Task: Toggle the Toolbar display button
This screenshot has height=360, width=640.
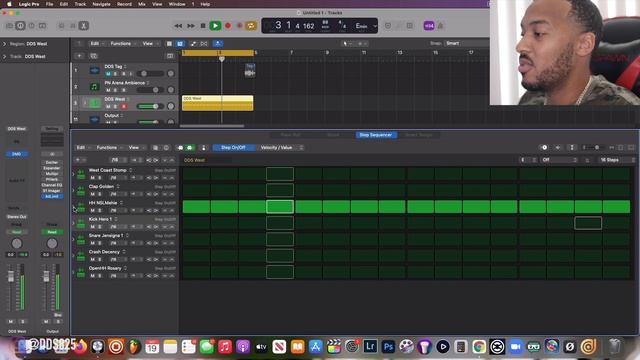Action: [42, 26]
